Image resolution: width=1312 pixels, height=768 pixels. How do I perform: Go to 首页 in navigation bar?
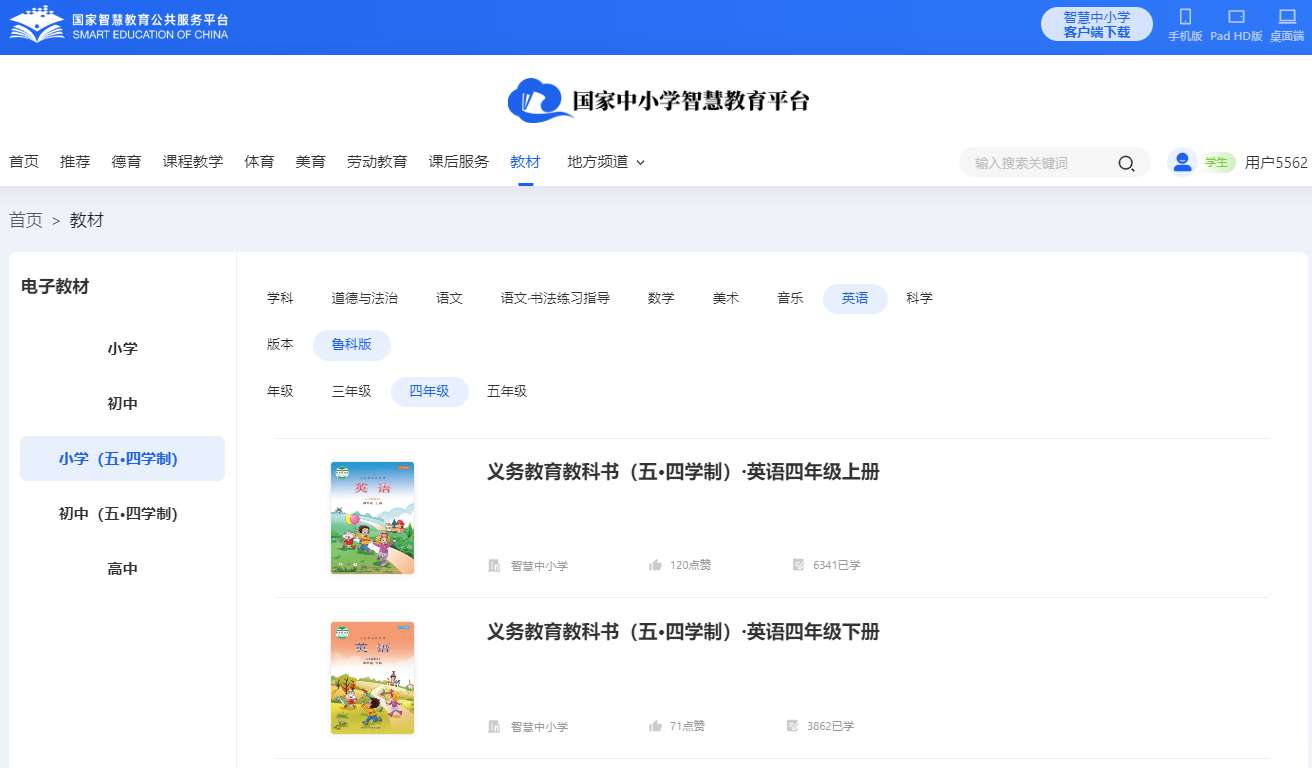click(24, 162)
